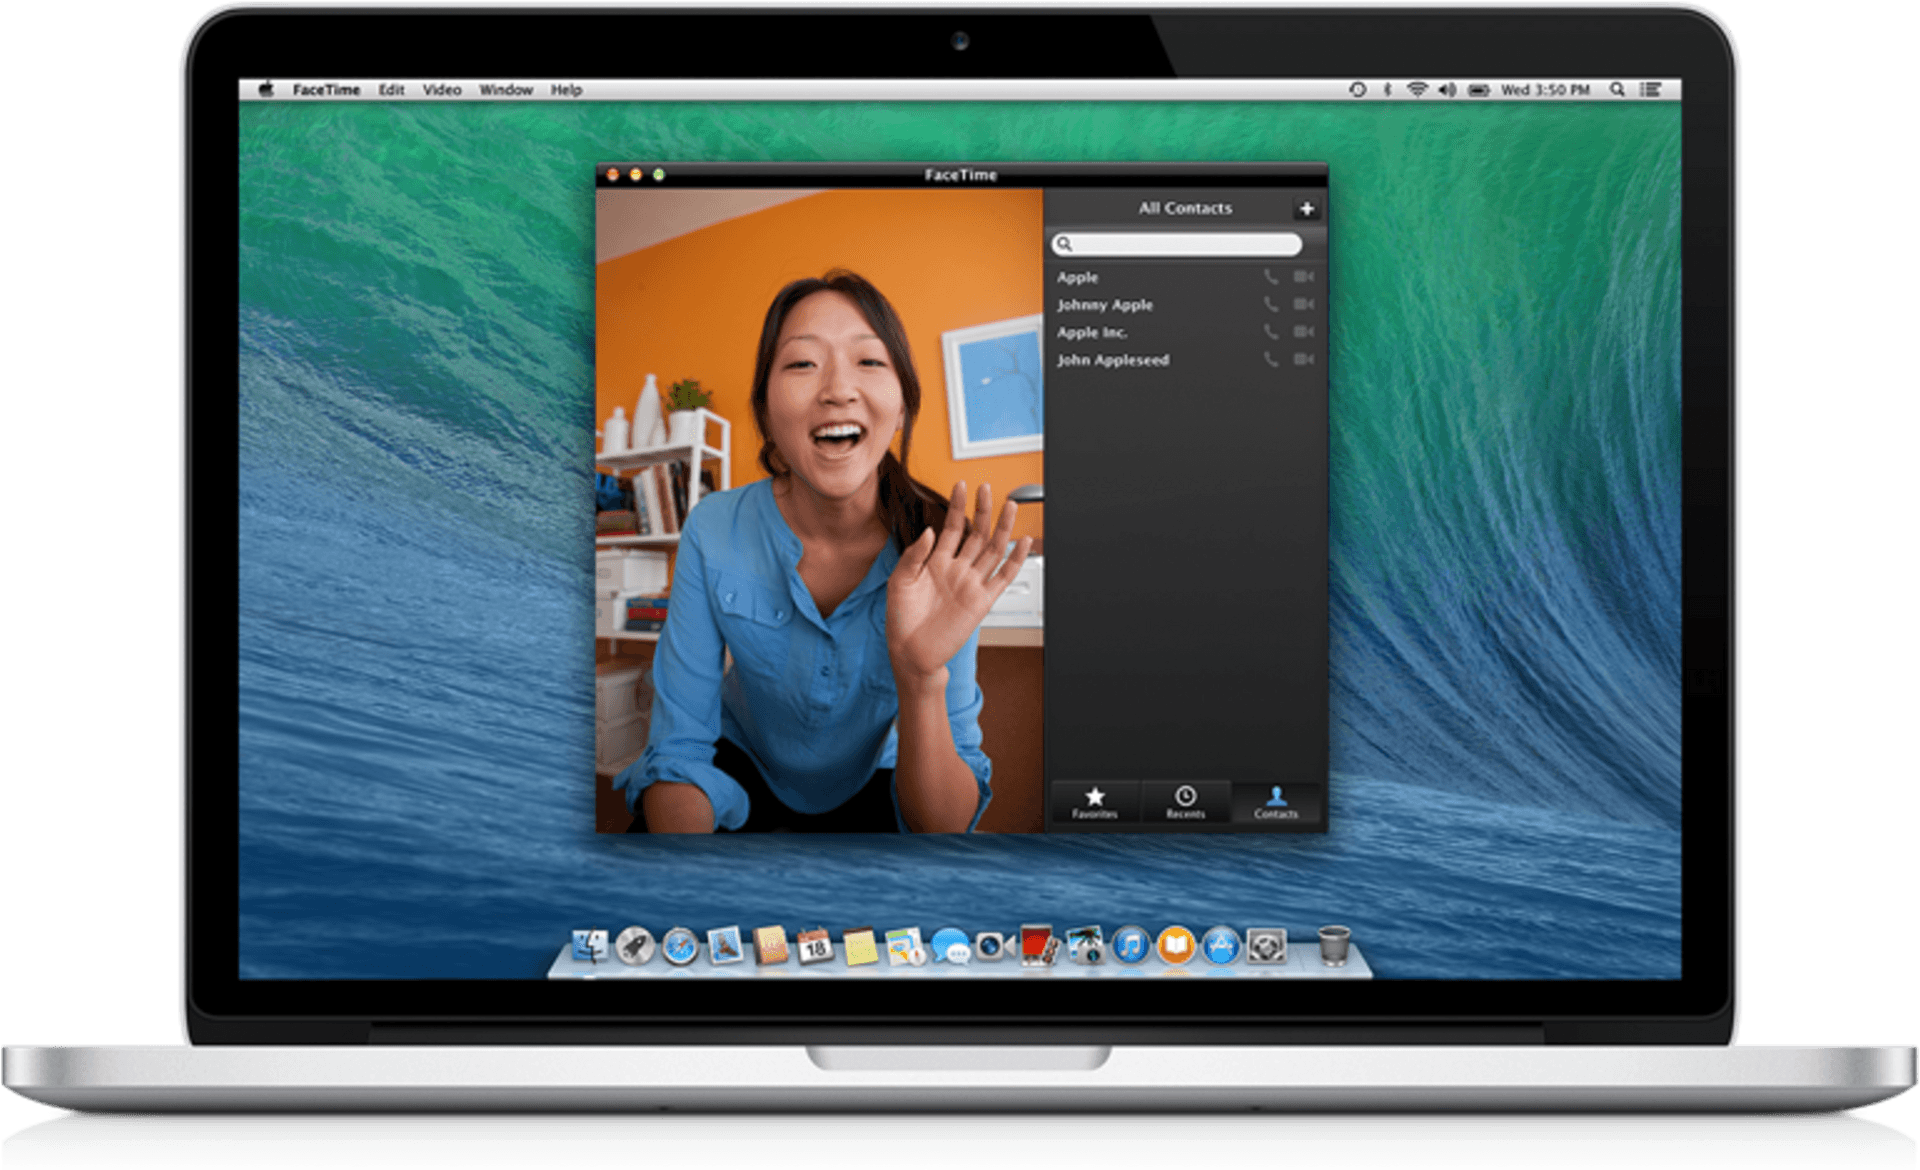Select the Apple contact row
This screenshot has height=1170, width=1920.
point(1185,277)
